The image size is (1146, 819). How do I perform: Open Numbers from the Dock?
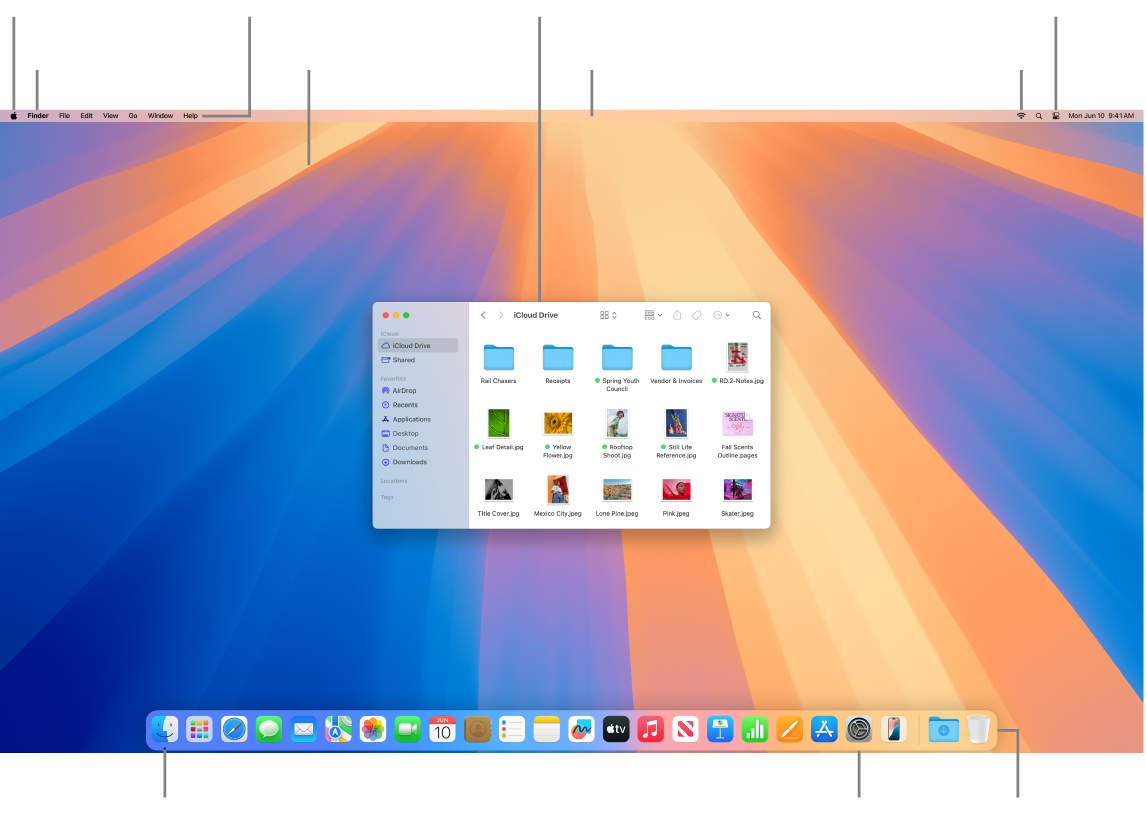click(755, 729)
